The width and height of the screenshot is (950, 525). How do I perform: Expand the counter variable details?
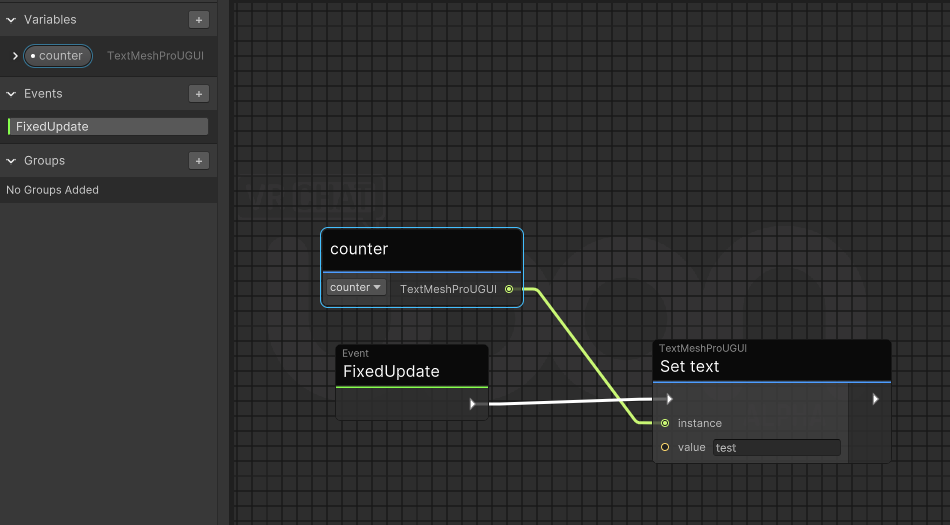(15, 56)
